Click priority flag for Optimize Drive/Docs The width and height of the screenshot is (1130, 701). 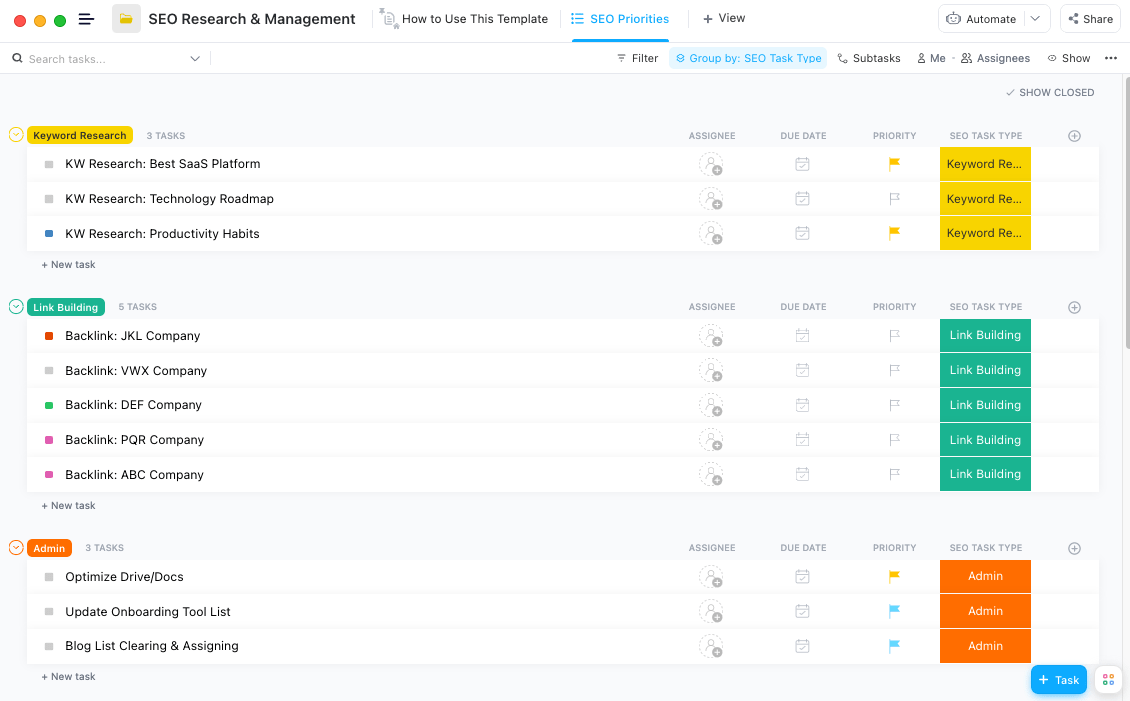pyautogui.click(x=894, y=577)
